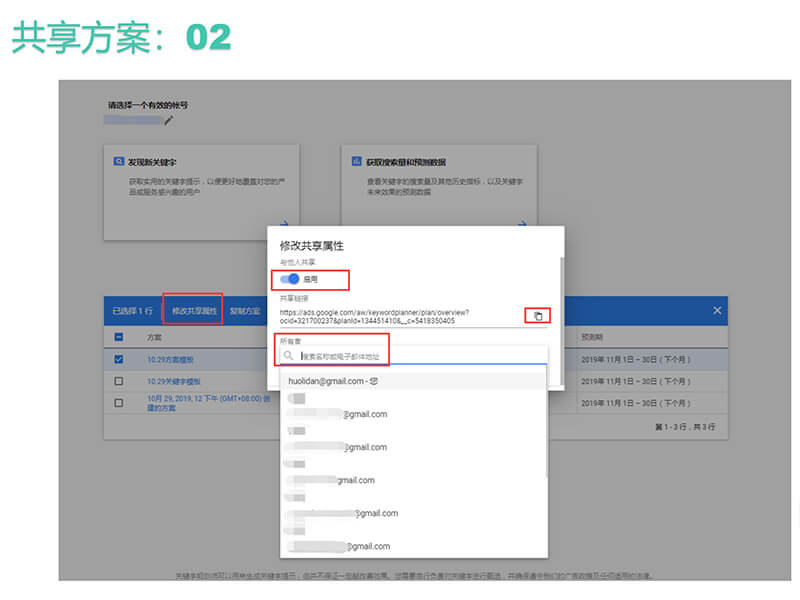Screen dimensions: 800x600
Task: Select huolidan@gmail.com from the owner list
Action: coord(413,381)
